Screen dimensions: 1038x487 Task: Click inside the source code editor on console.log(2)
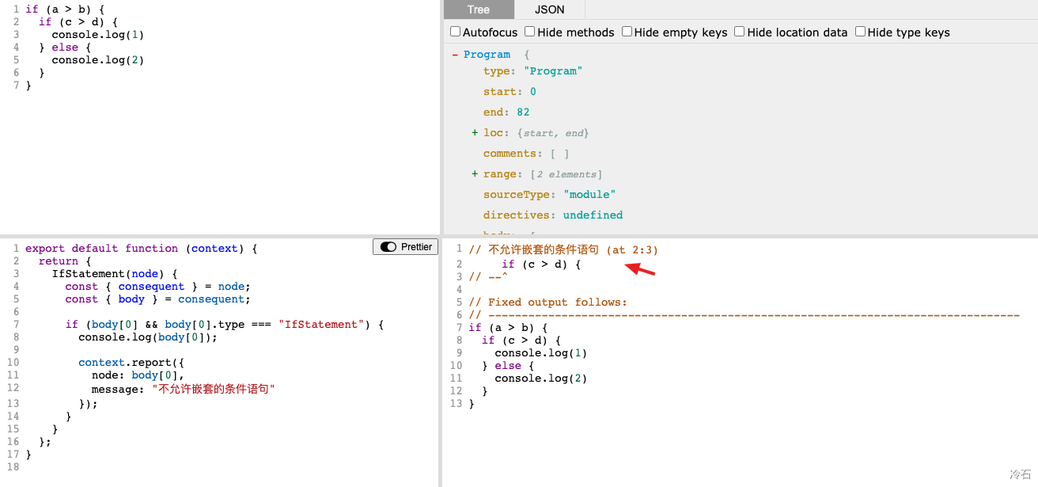tap(97, 60)
